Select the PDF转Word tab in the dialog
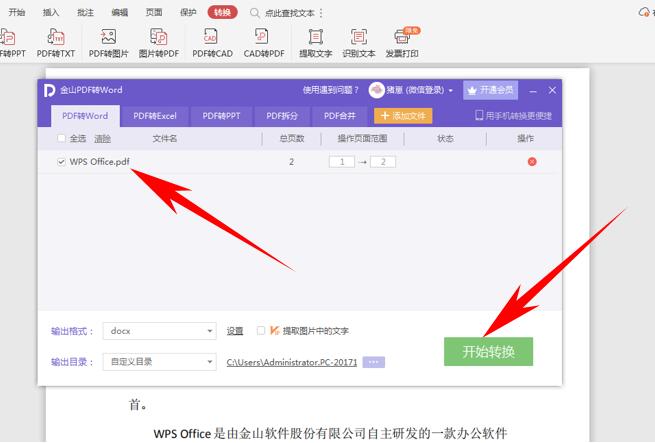The width and height of the screenshot is (655, 443). click(x=85, y=116)
